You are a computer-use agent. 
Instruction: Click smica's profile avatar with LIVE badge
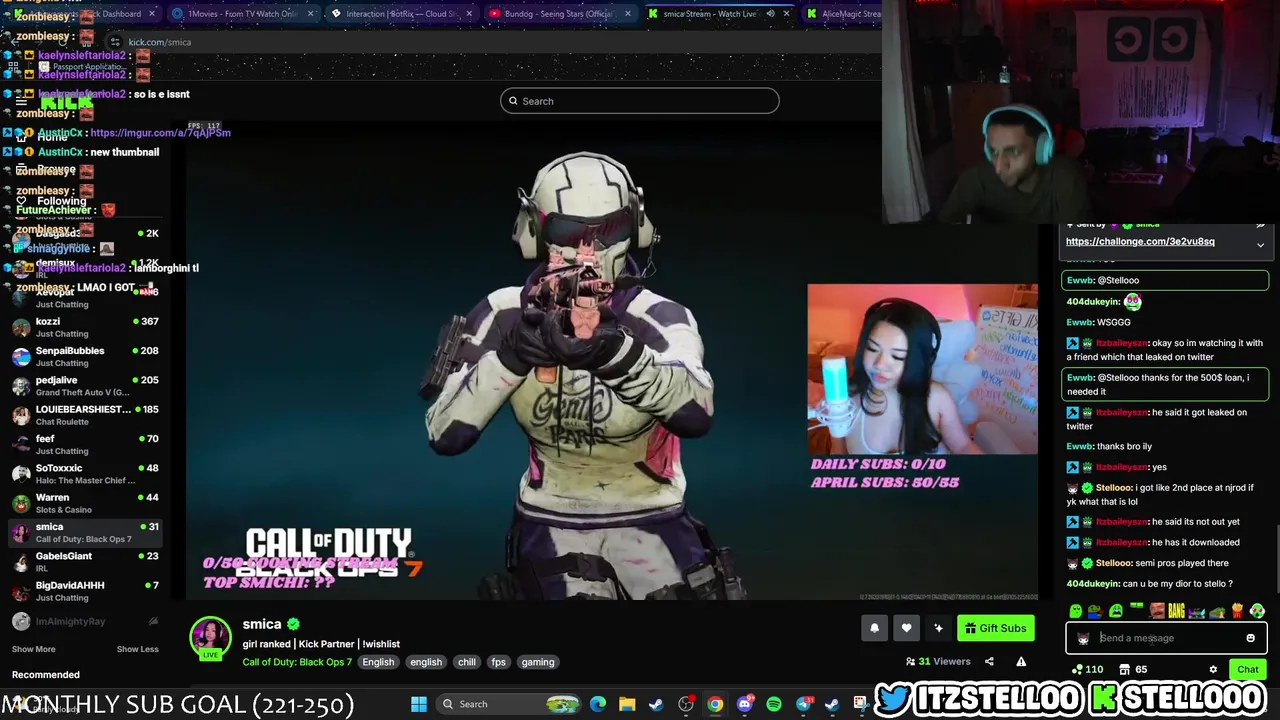click(x=210, y=638)
